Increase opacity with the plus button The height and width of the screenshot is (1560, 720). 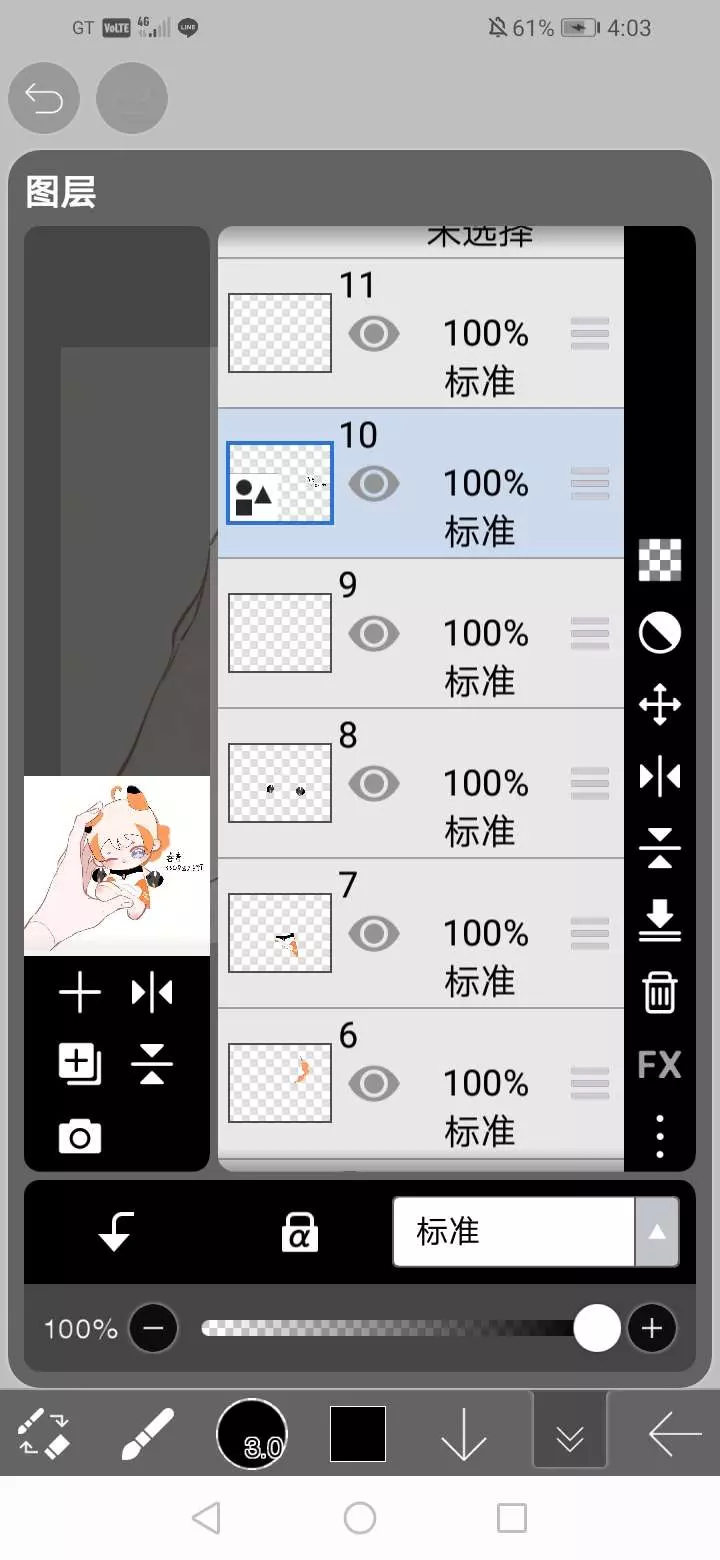pyautogui.click(x=652, y=1328)
